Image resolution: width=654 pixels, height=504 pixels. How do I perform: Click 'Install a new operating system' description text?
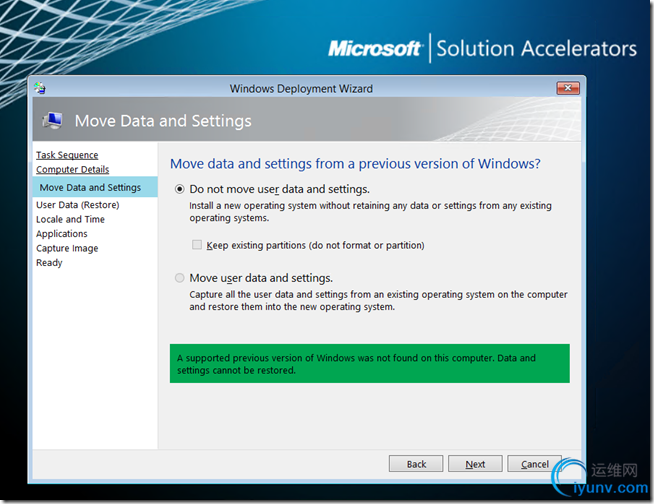click(370, 212)
